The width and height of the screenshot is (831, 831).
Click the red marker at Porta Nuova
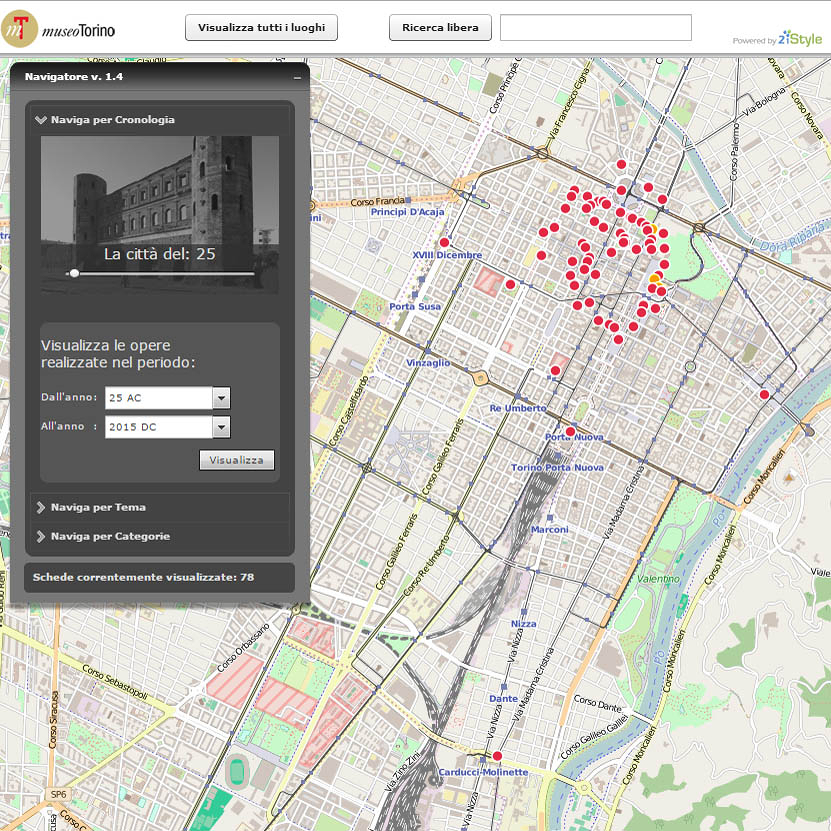click(570, 431)
